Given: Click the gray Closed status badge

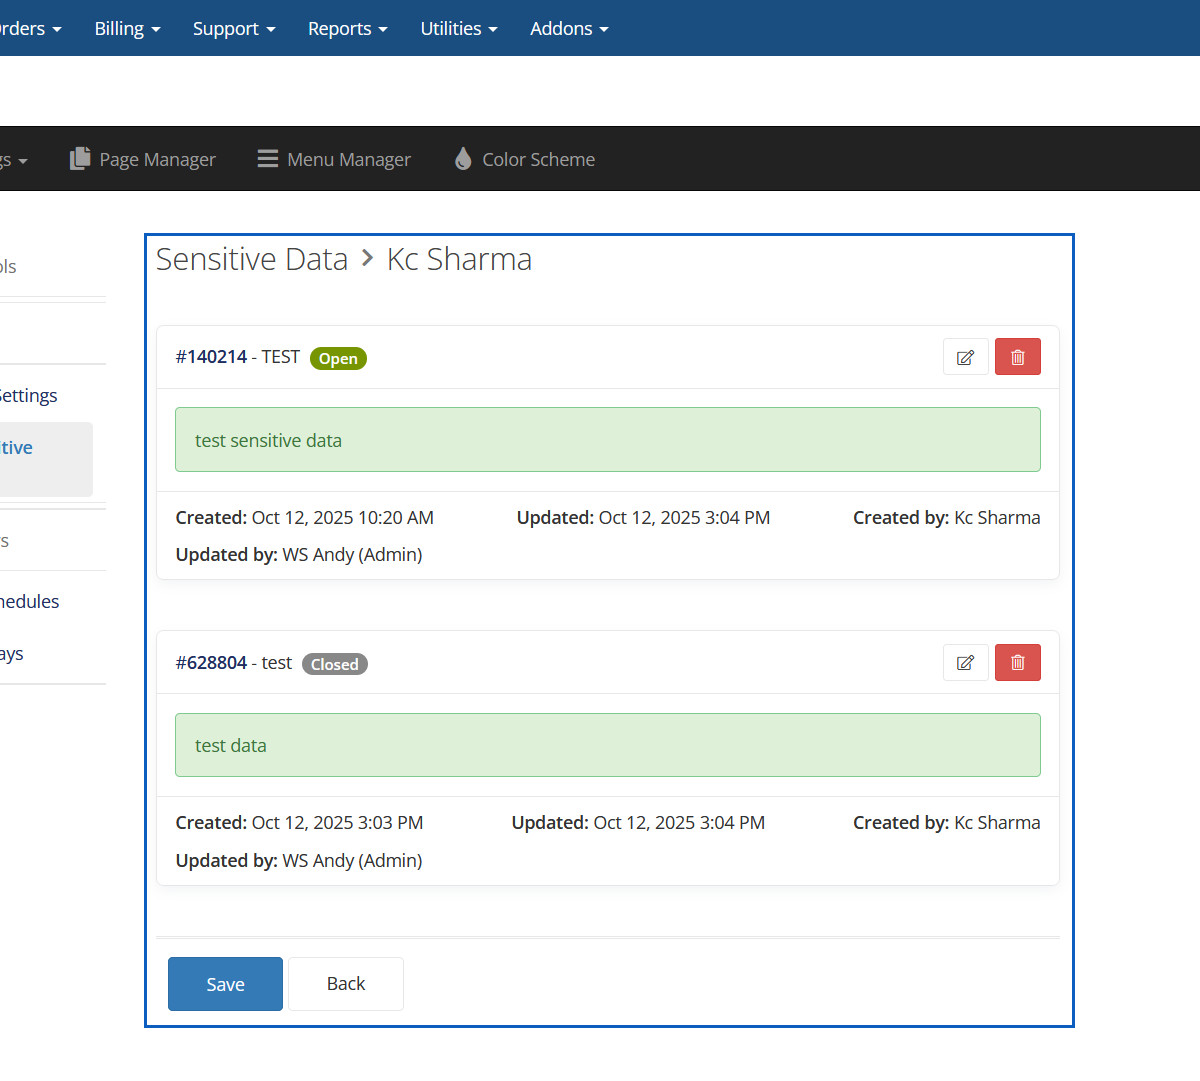Looking at the screenshot, I should click(x=334, y=664).
